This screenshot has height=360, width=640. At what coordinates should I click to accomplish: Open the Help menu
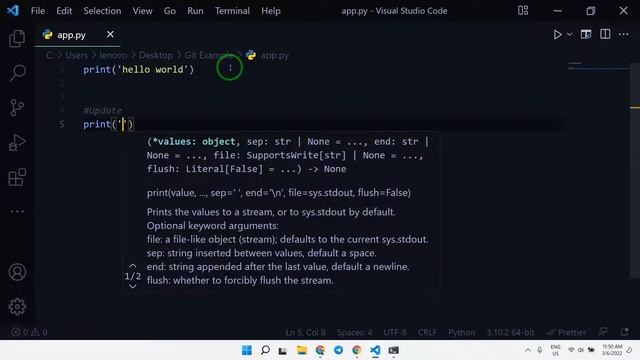click(271, 11)
